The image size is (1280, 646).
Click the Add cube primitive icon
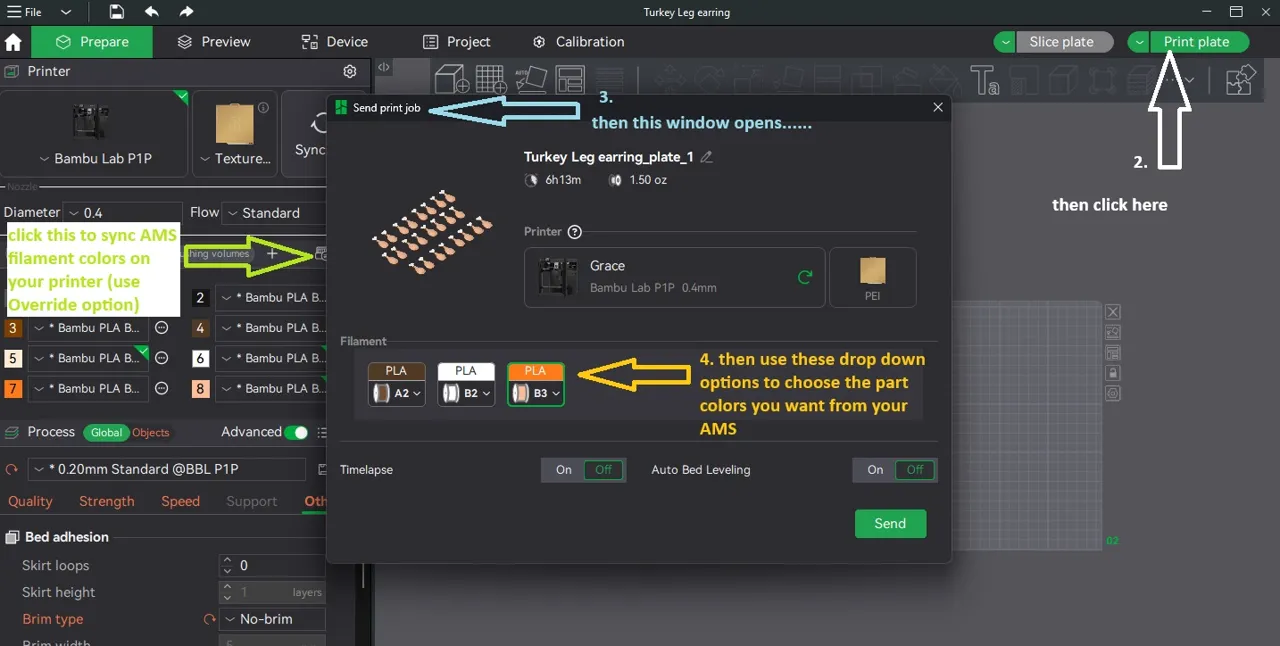tap(452, 79)
